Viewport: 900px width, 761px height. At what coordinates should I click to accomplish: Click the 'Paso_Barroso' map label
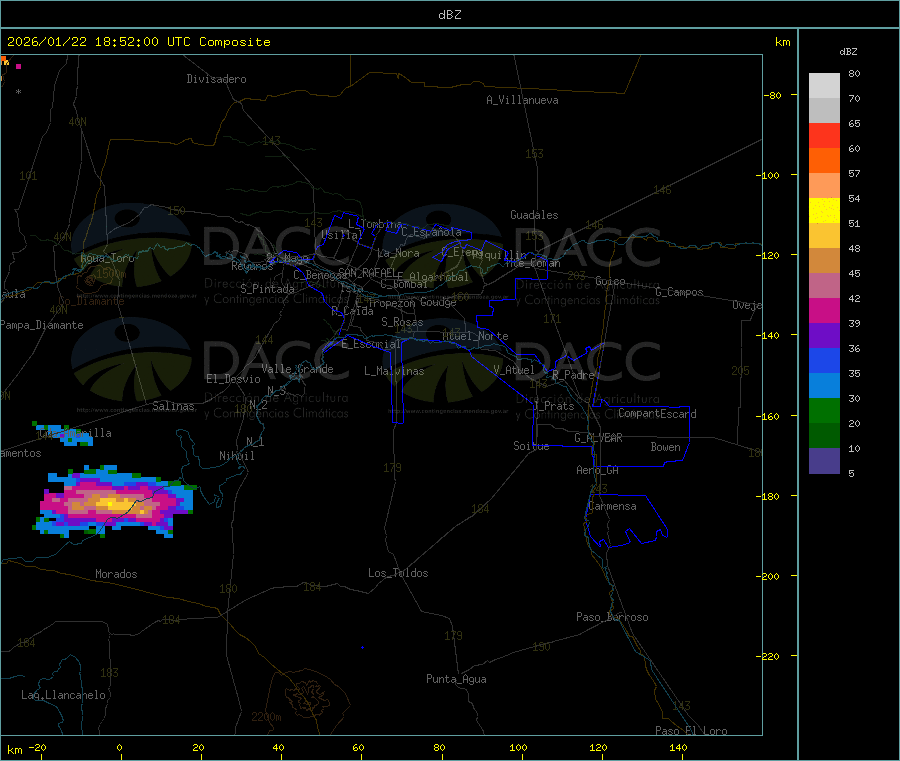(x=612, y=617)
